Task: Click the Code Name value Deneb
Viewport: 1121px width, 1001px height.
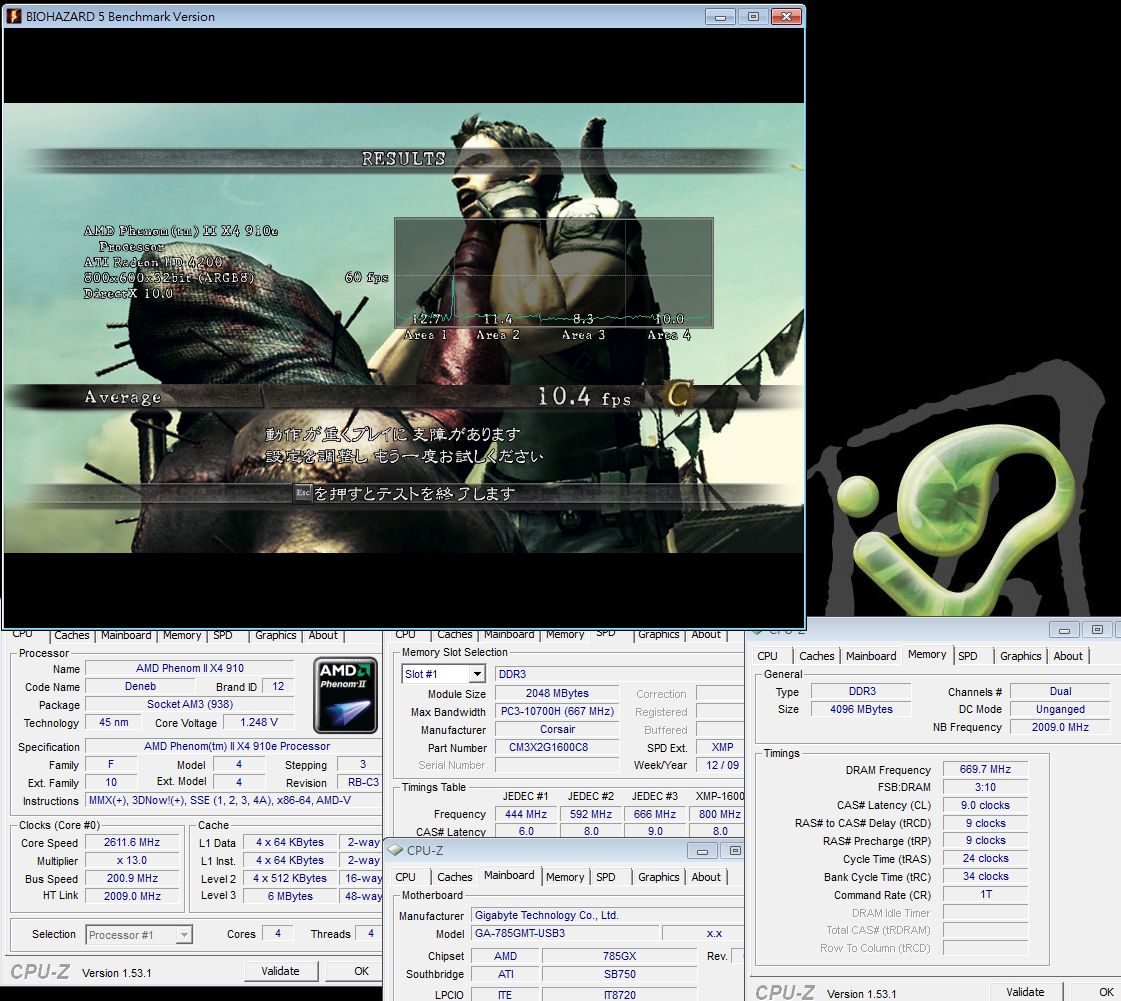Action: (140, 686)
